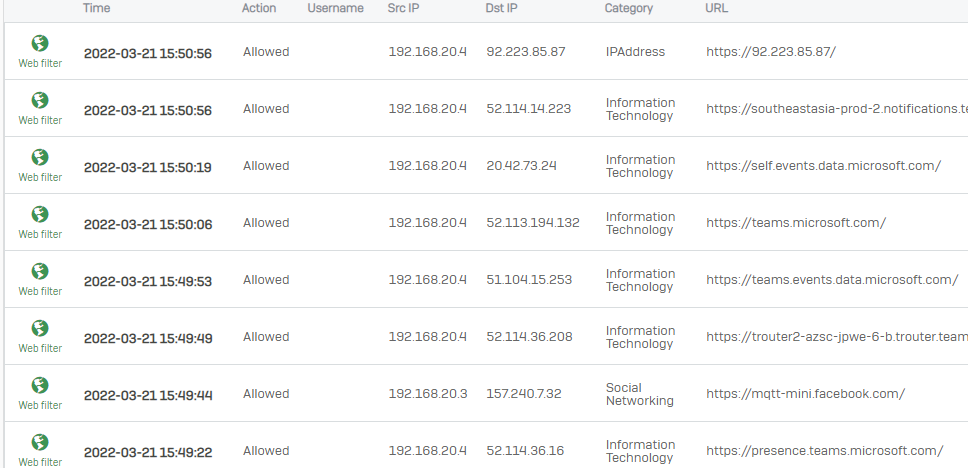Click Web filter icon for 51.104.15.253 row
968x468 pixels.
point(40,271)
